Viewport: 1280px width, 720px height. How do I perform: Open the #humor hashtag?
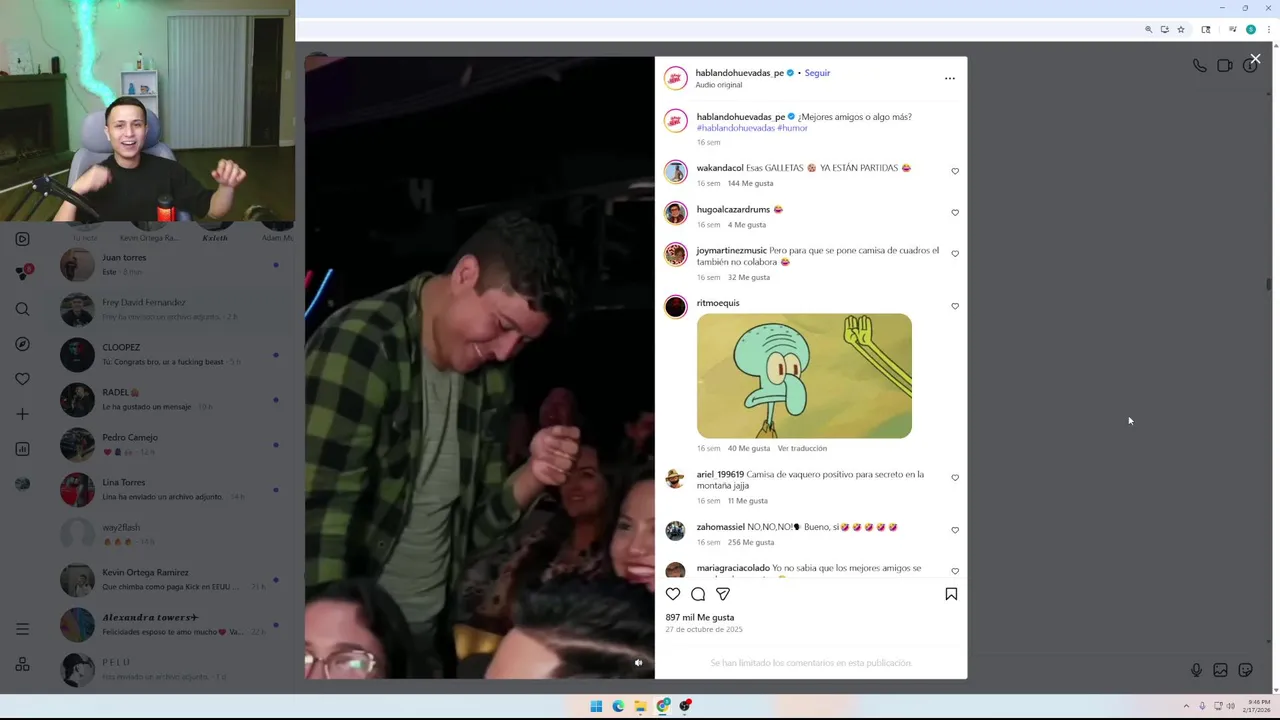[x=793, y=128]
